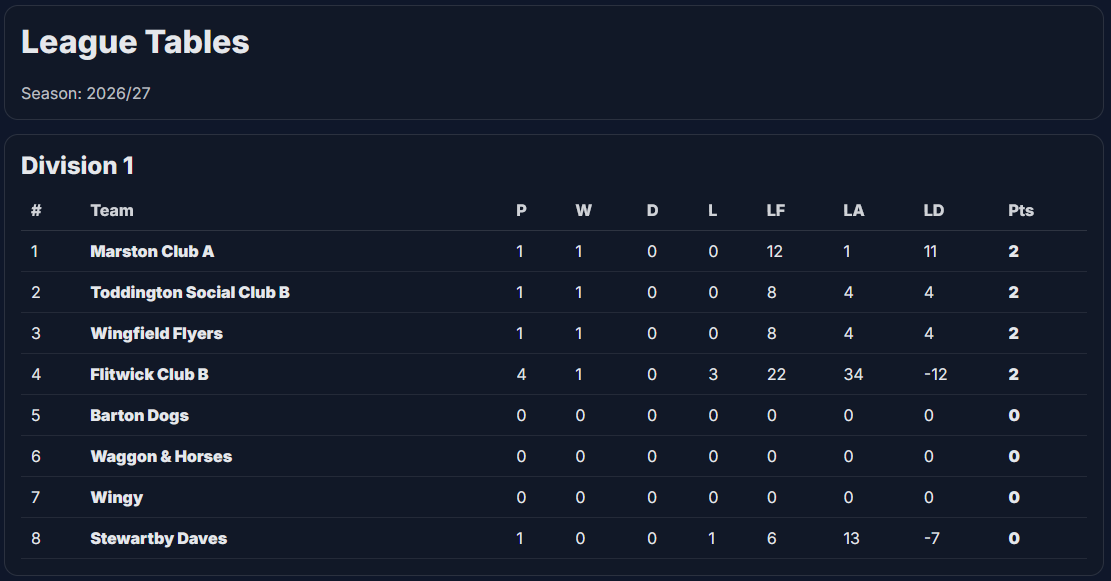Open the Wingy team entry
Screen dimensions: 1111x581
(117, 497)
